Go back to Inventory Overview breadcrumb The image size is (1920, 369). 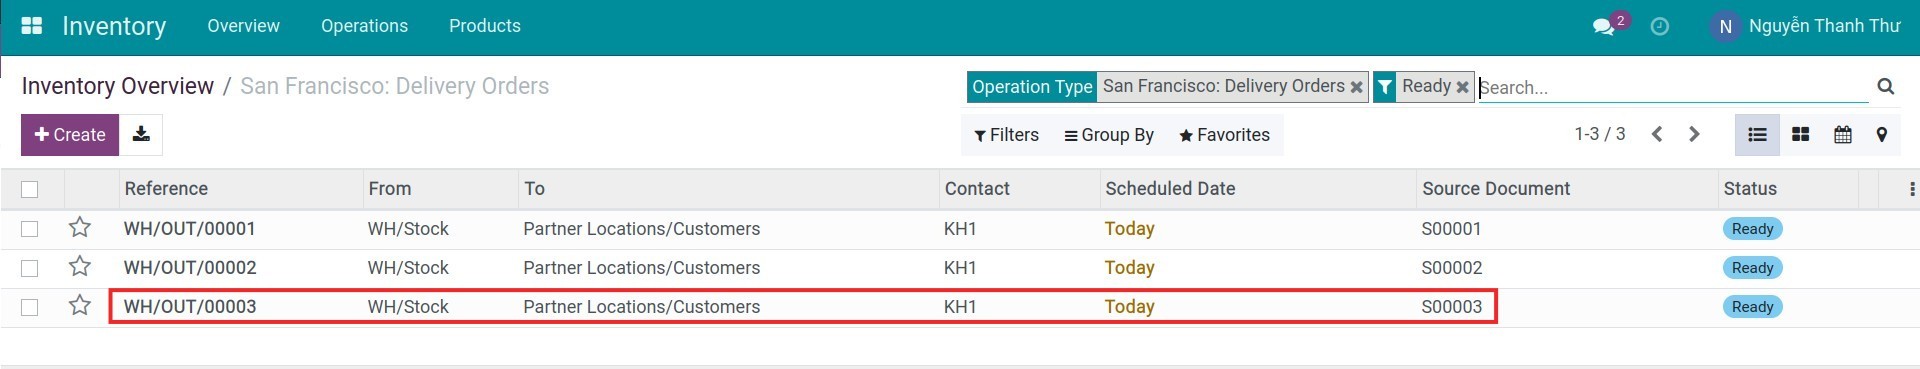(118, 86)
